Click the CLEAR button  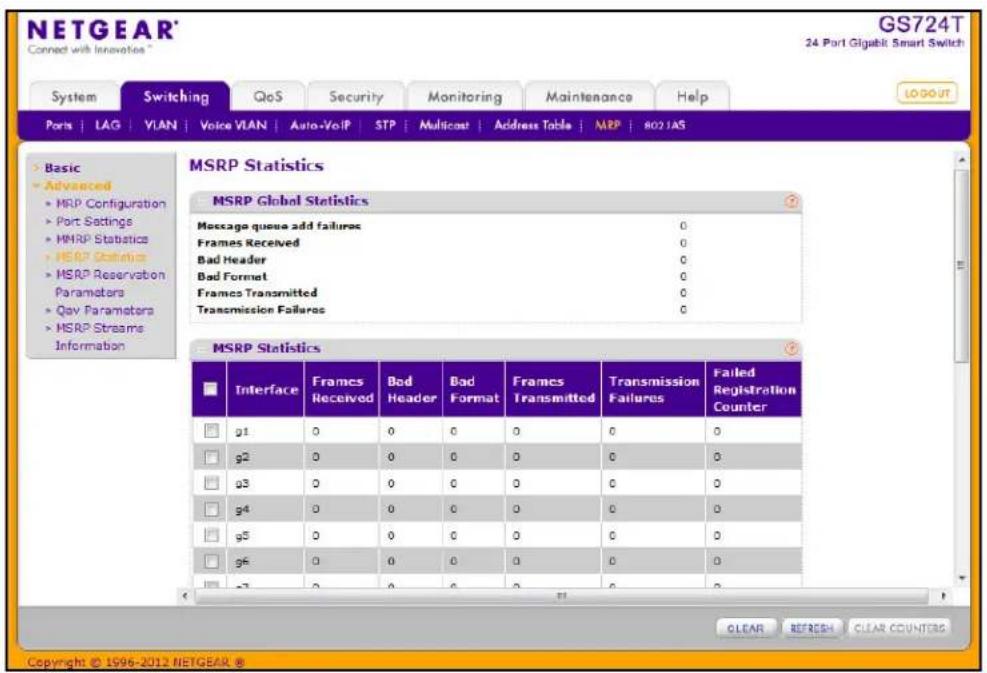coord(745,628)
